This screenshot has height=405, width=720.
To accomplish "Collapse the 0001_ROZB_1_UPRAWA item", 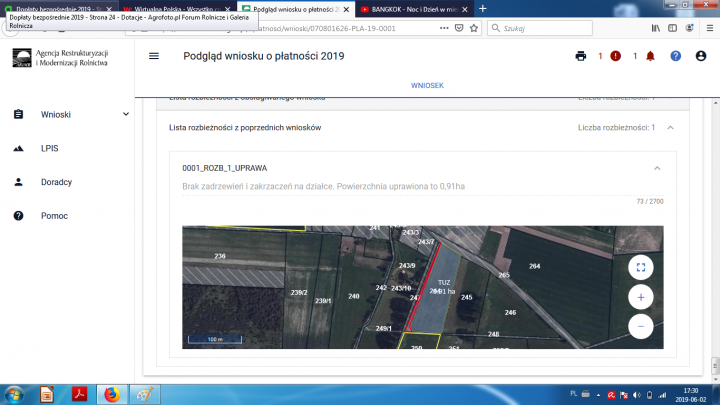I will click(657, 169).
